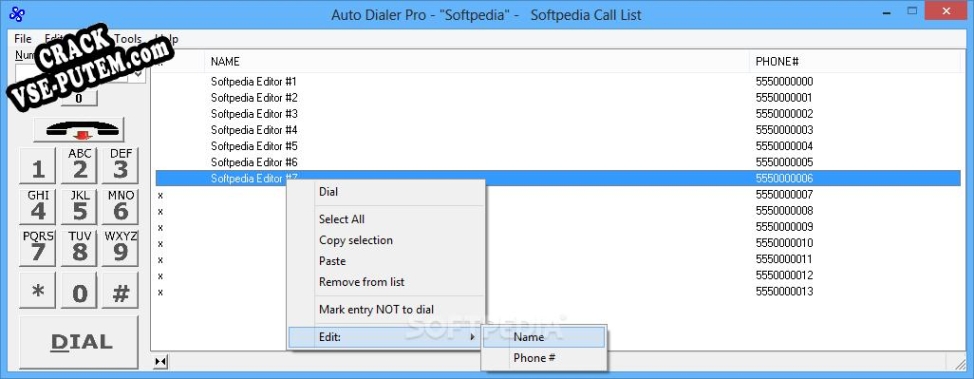Click phone number 5550000009

pos(784,227)
